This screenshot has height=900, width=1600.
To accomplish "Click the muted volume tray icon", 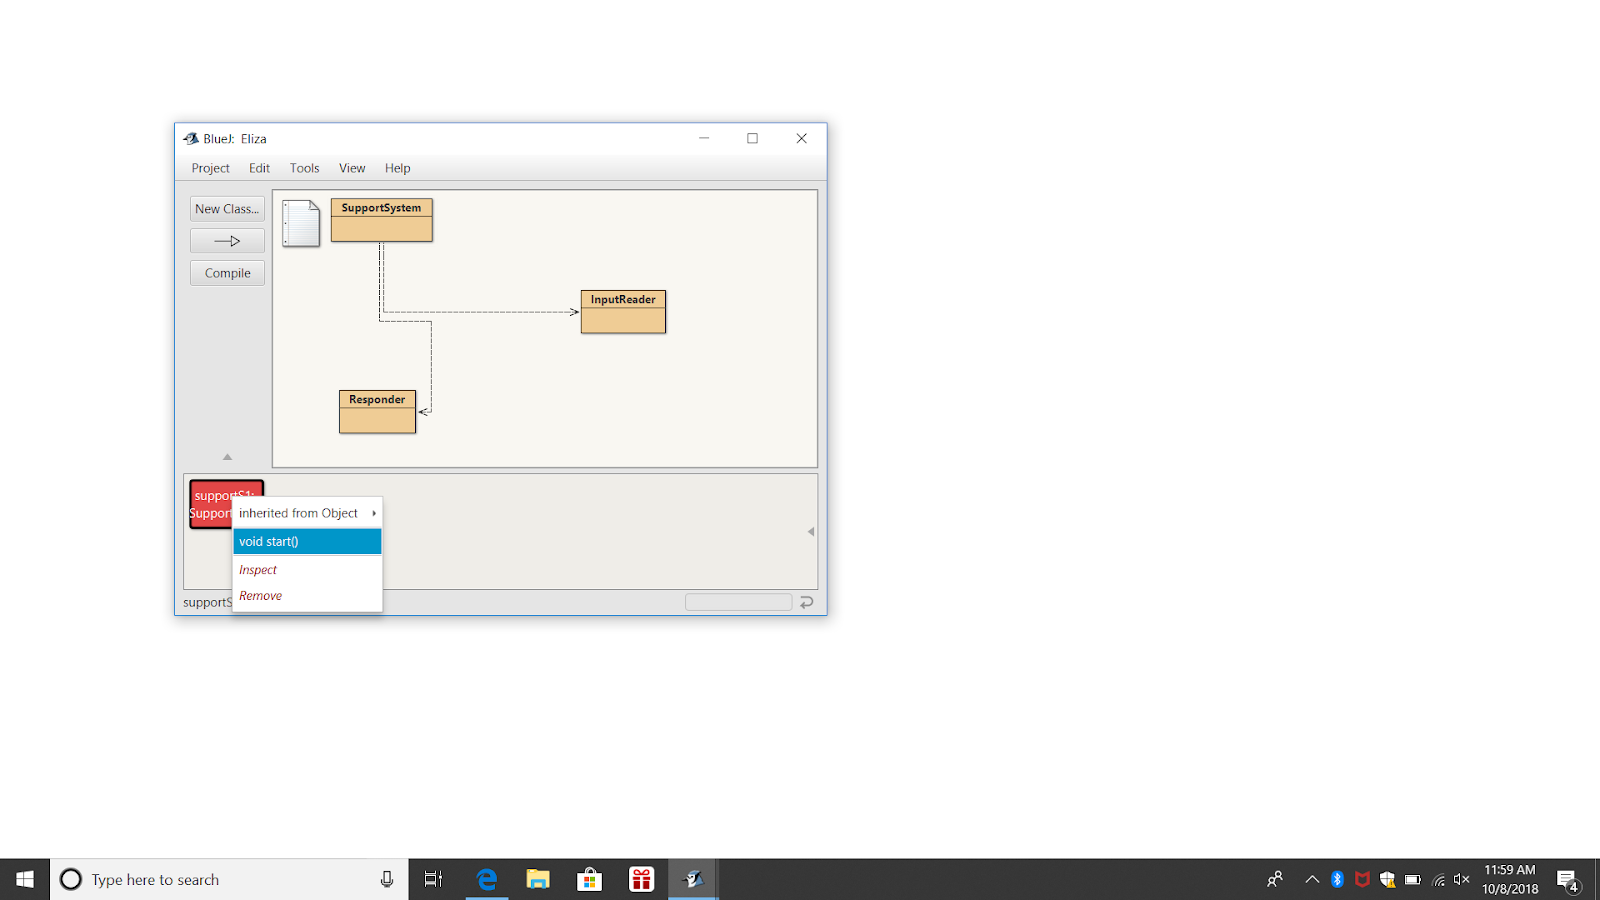I will coord(1462,879).
